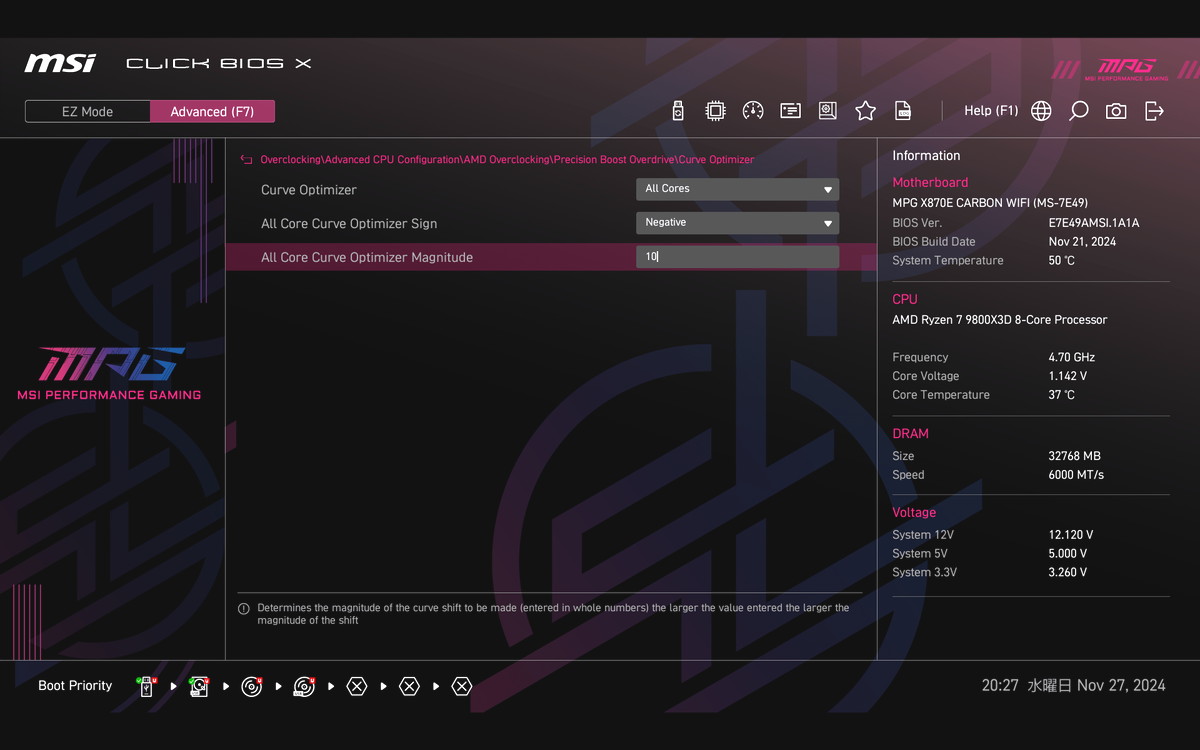Open the speedometer gauge icon
The height and width of the screenshot is (750, 1200).
pyautogui.click(x=753, y=111)
